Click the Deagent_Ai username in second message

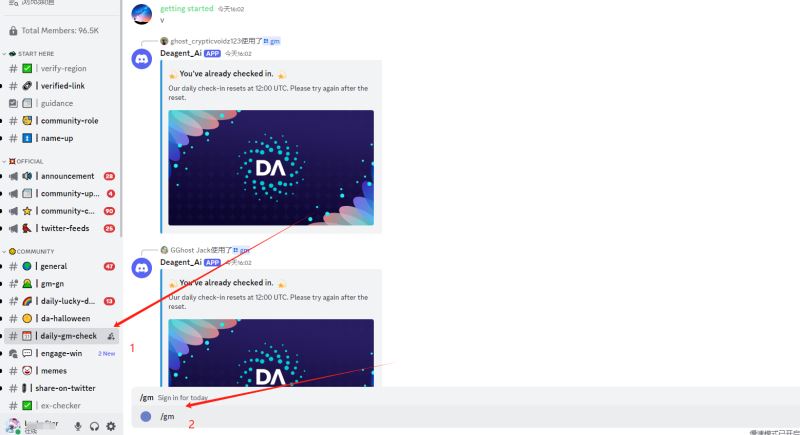(181, 262)
